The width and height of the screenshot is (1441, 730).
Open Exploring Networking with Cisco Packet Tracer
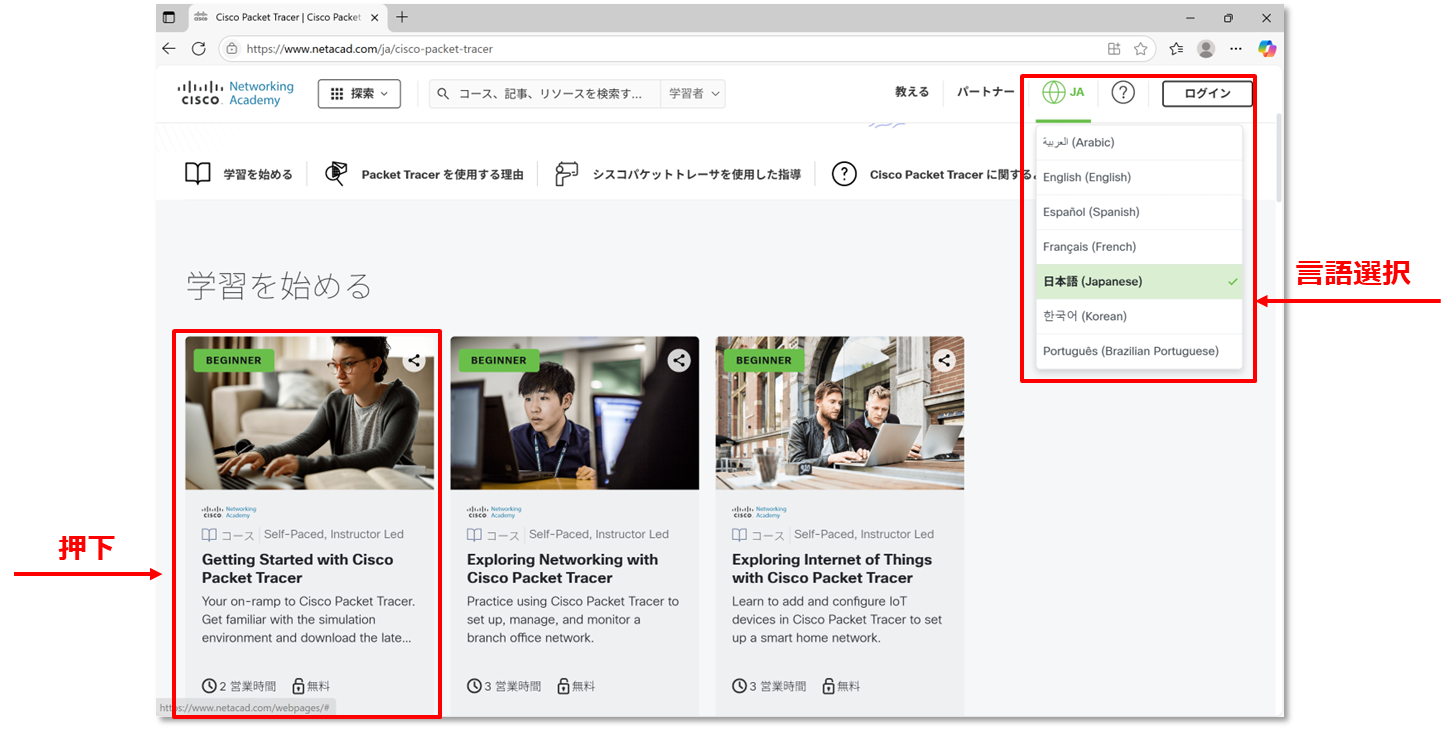(x=562, y=568)
